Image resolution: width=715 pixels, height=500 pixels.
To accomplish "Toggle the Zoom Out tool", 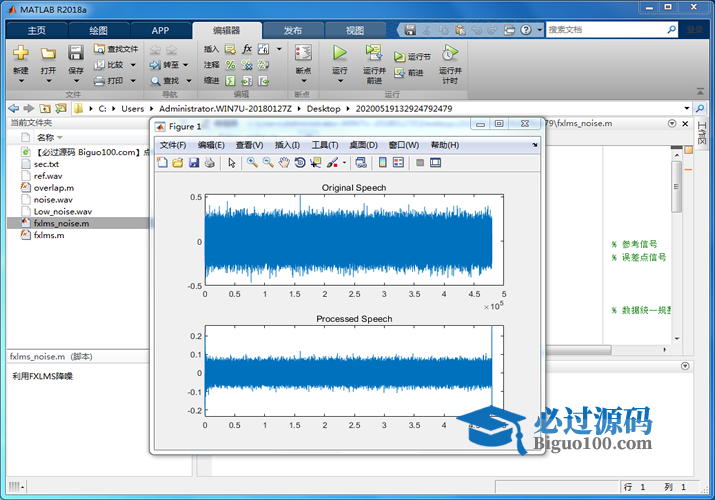I will tap(268, 163).
